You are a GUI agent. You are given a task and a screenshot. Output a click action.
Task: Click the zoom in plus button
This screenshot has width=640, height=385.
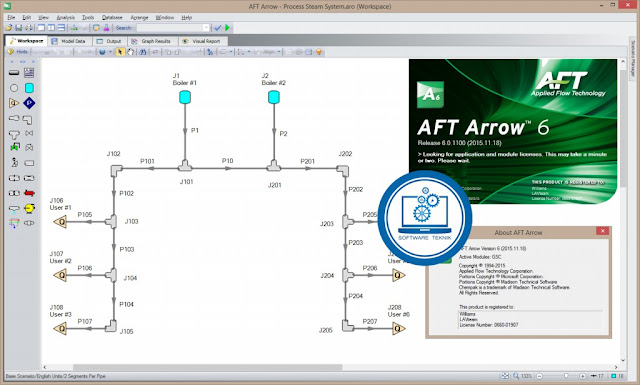(582, 376)
